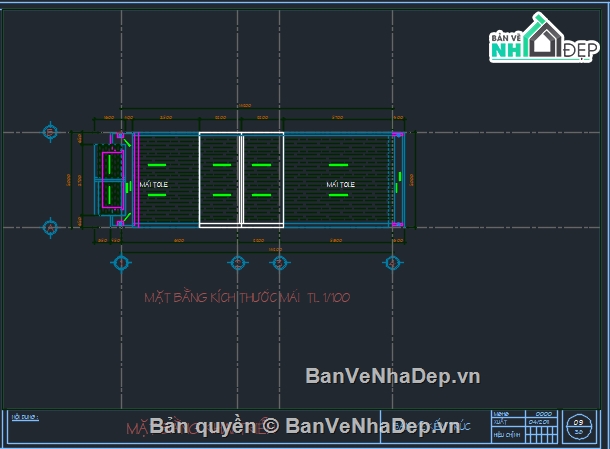Click the sheet number circle in title block
Screen dimensions: 610x449
point(579,426)
